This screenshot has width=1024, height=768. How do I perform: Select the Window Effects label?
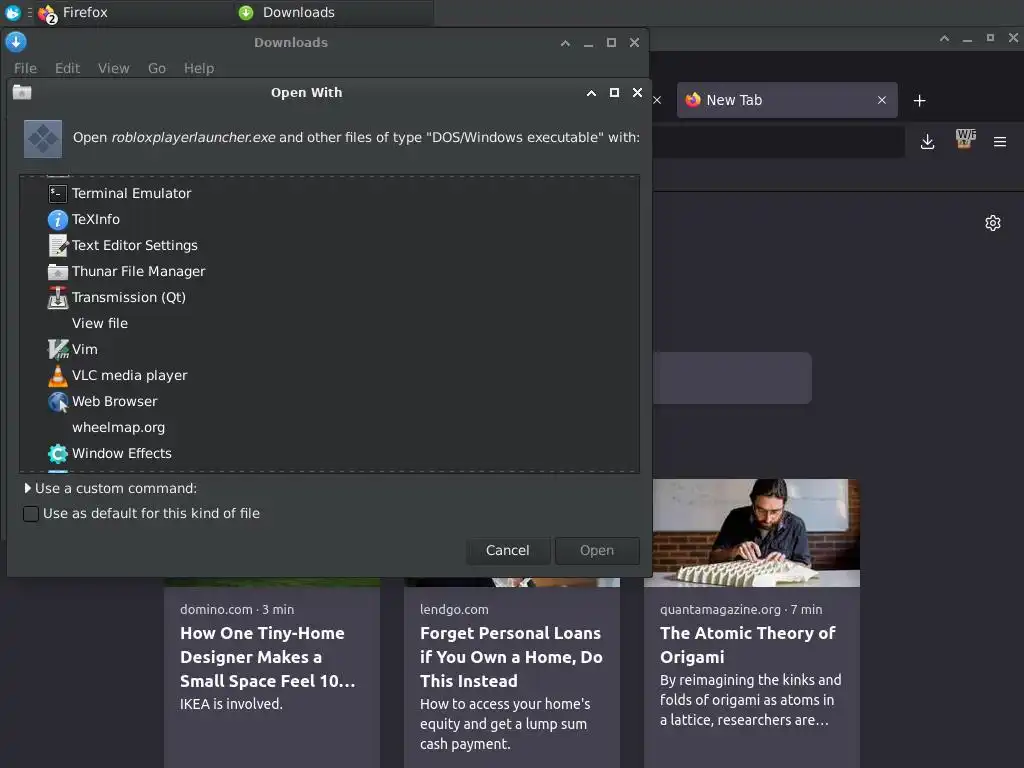pyautogui.click(x=121, y=453)
